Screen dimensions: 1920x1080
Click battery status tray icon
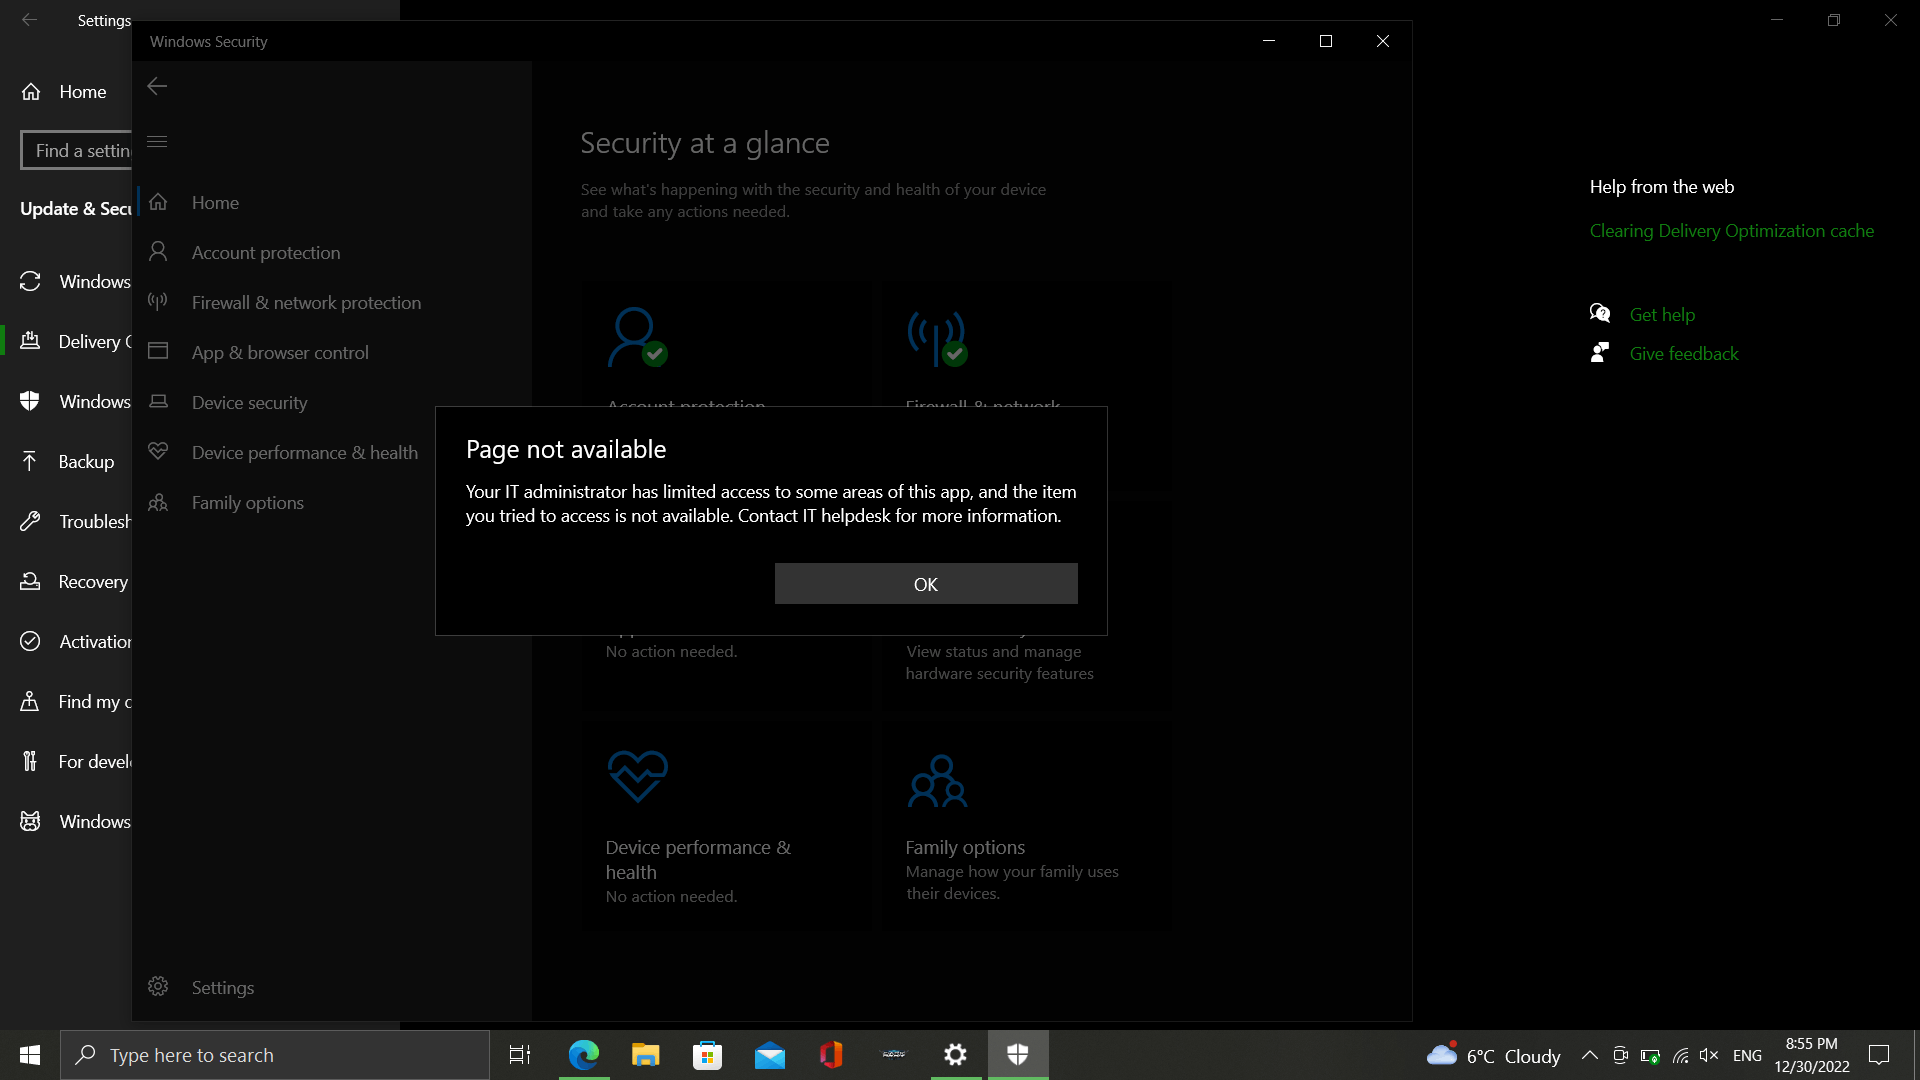tap(1650, 1055)
